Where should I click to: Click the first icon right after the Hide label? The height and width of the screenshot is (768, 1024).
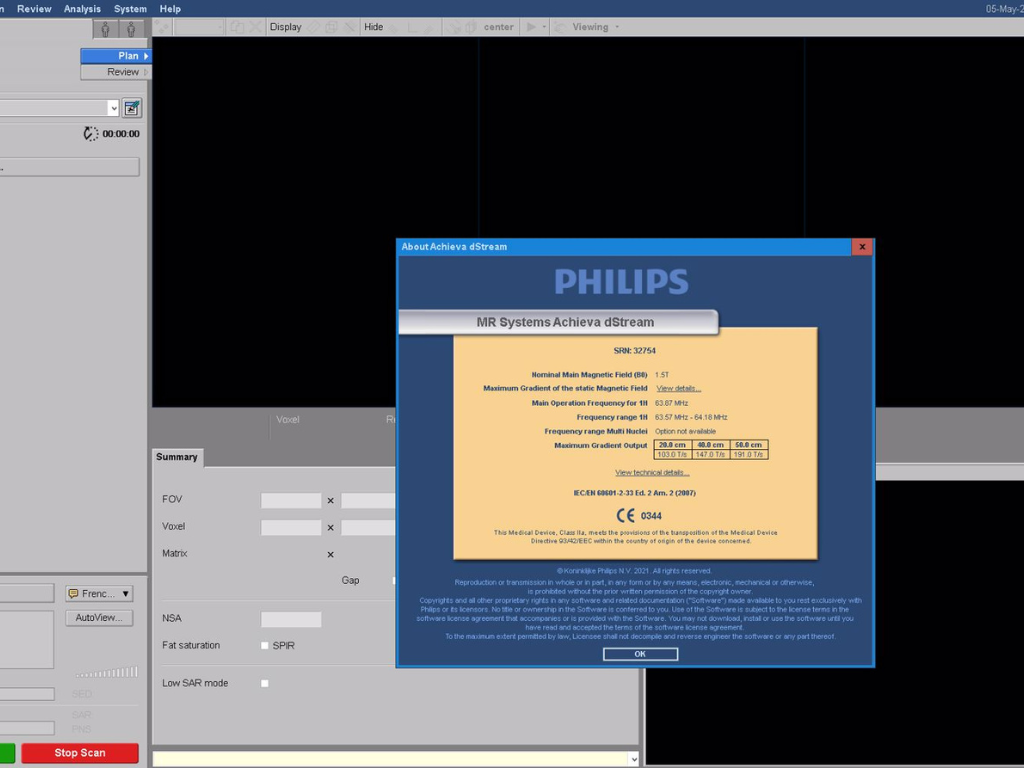pos(394,27)
